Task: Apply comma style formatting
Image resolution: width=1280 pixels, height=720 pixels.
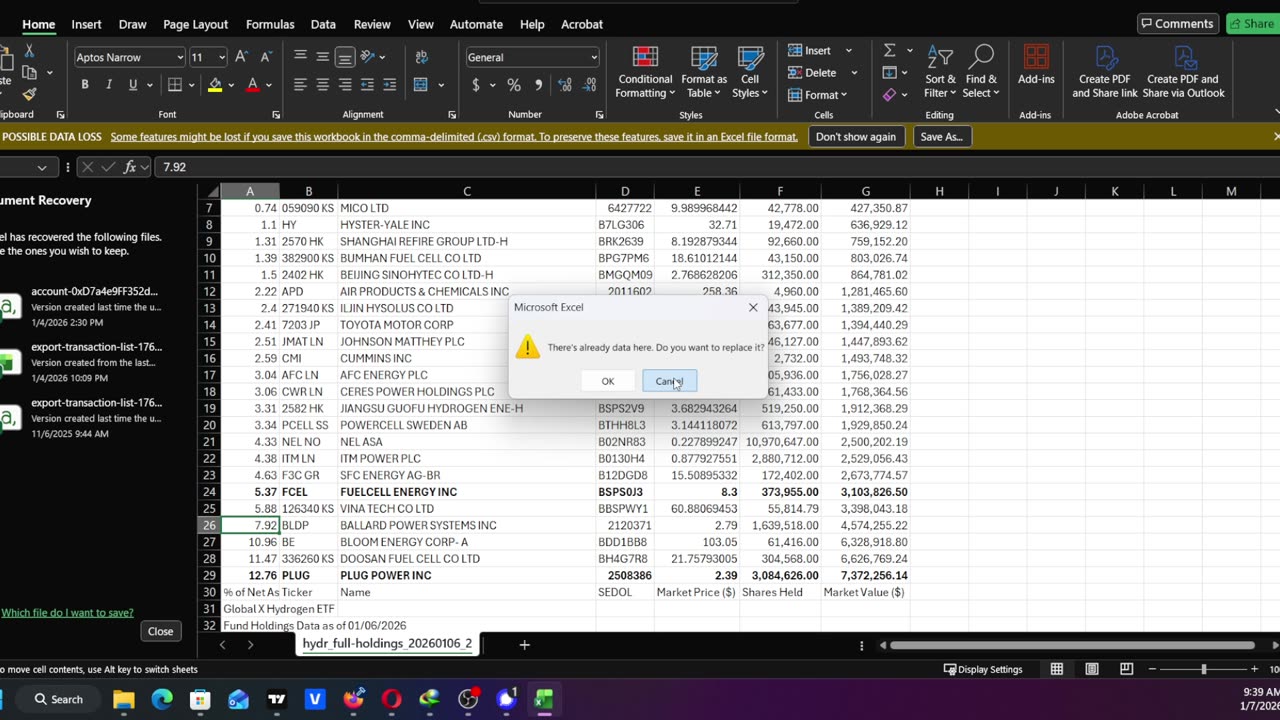Action: 538,85
